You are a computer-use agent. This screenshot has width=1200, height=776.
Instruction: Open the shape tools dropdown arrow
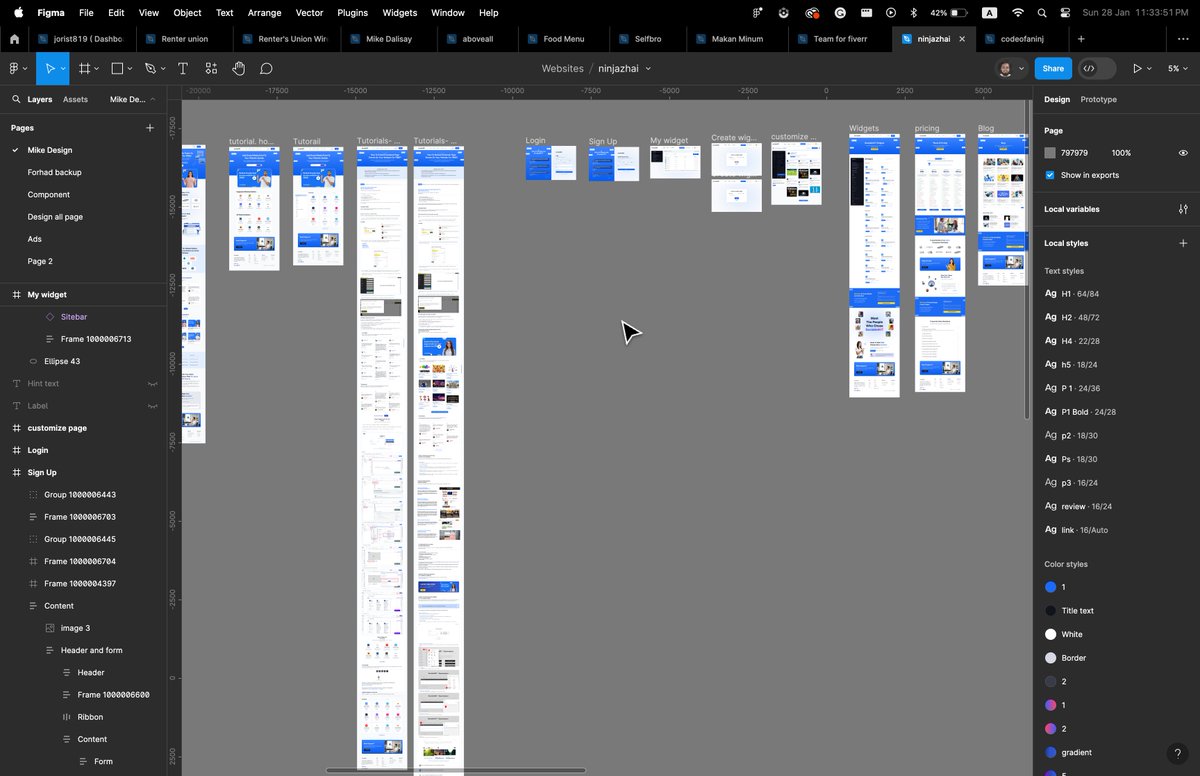tap(131, 68)
